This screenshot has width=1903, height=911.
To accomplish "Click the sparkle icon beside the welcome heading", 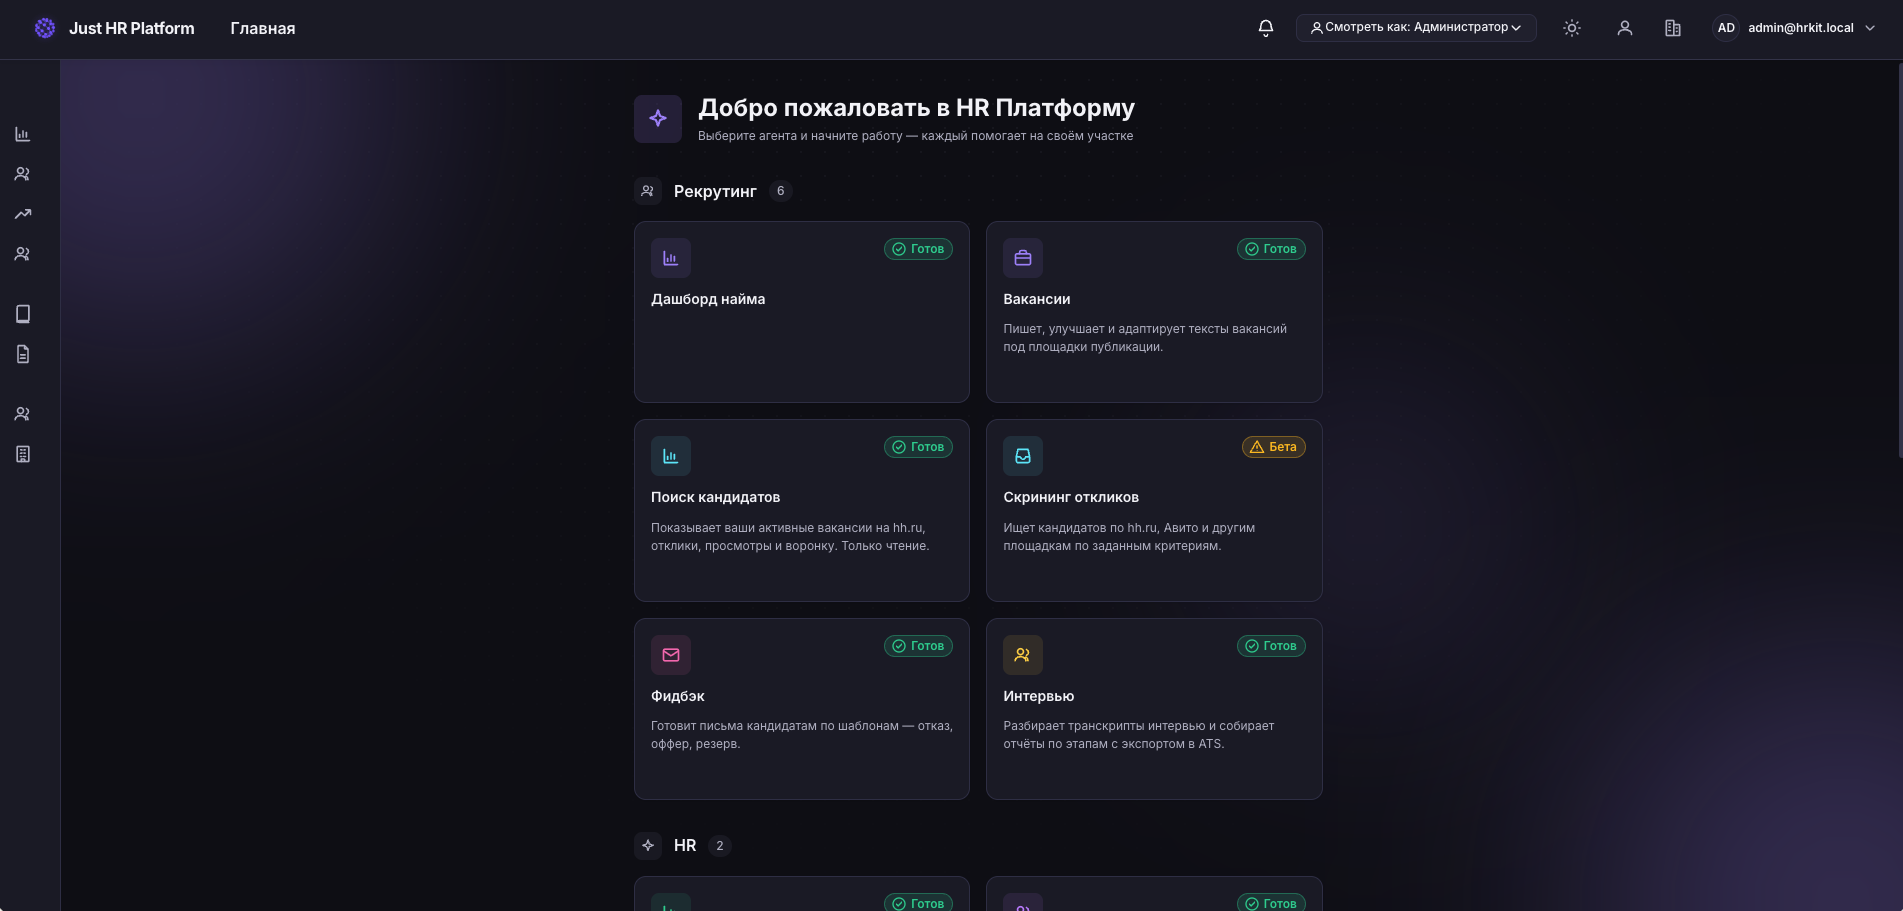I will 658,119.
